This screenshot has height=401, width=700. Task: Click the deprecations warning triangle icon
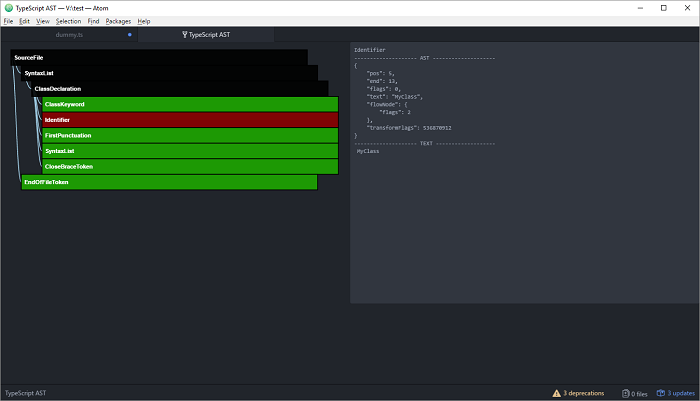[556, 393]
